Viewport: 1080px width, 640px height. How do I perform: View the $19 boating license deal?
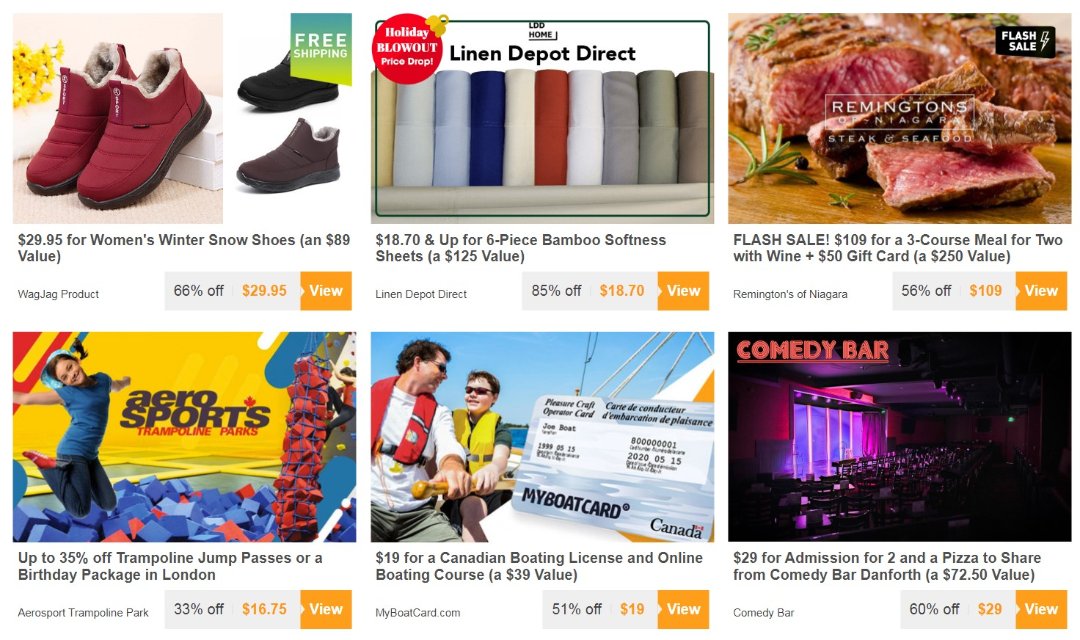tap(683, 609)
